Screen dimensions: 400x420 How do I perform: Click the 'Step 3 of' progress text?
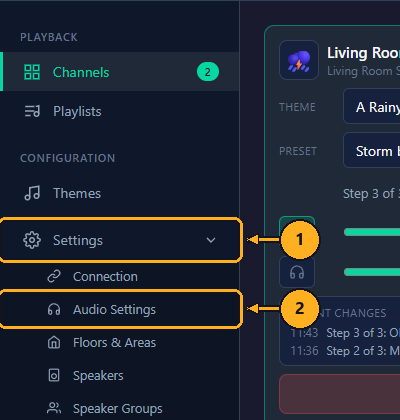point(371,194)
